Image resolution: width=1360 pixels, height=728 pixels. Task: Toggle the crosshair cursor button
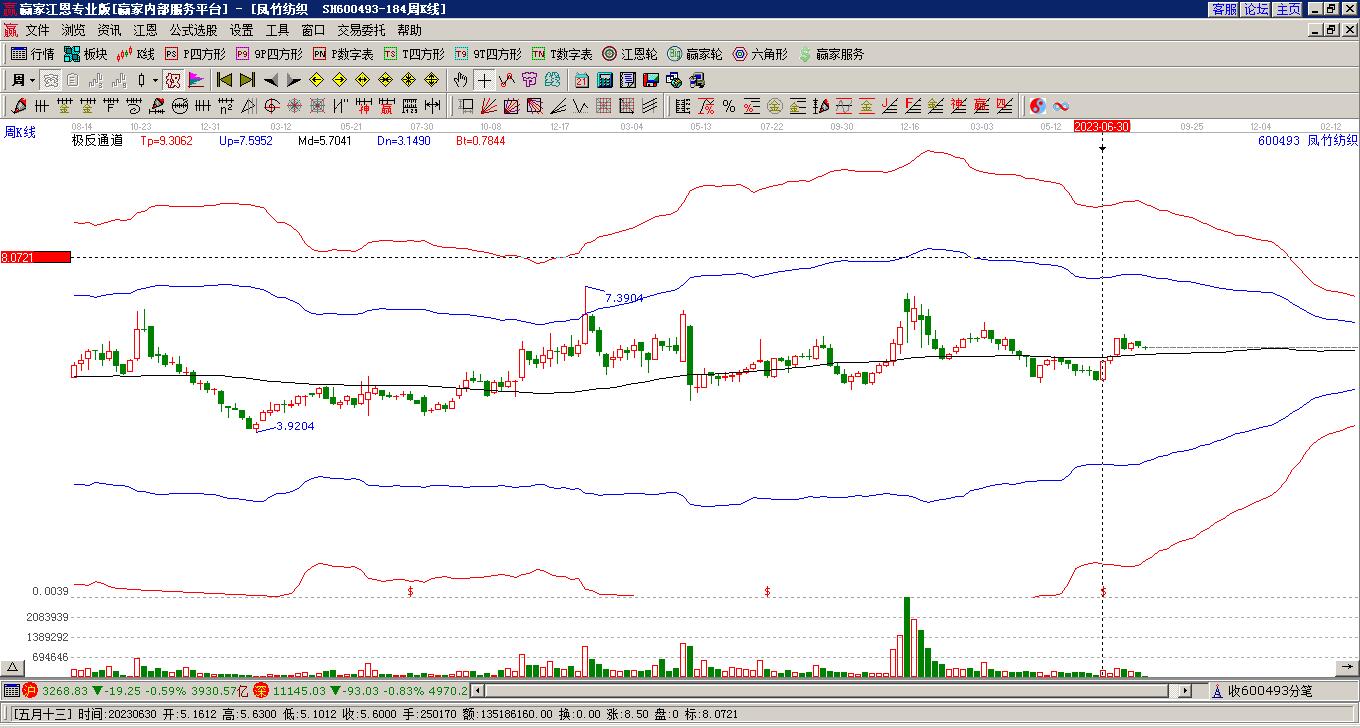484,80
